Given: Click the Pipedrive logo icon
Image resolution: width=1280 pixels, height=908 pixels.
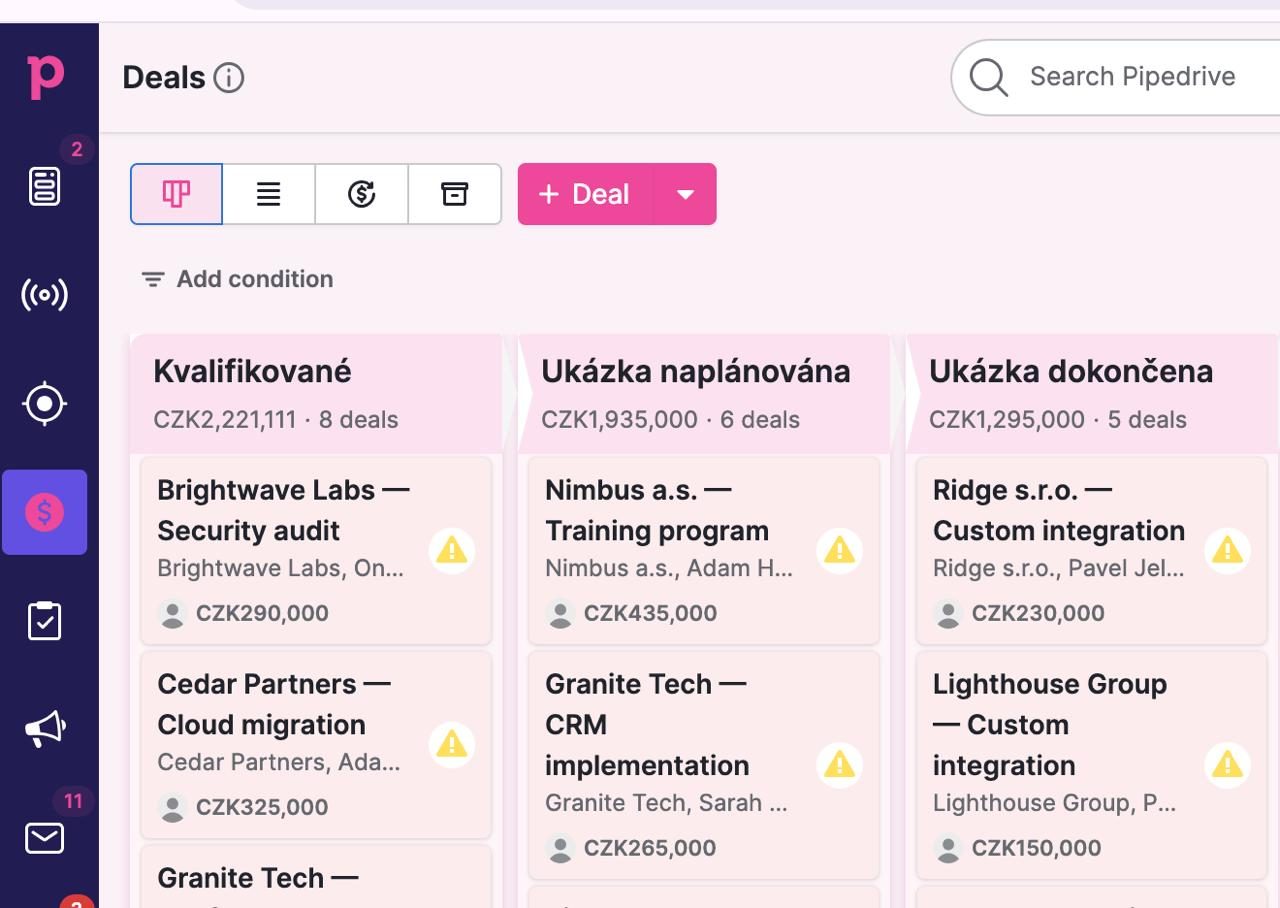Looking at the screenshot, I should point(45,77).
